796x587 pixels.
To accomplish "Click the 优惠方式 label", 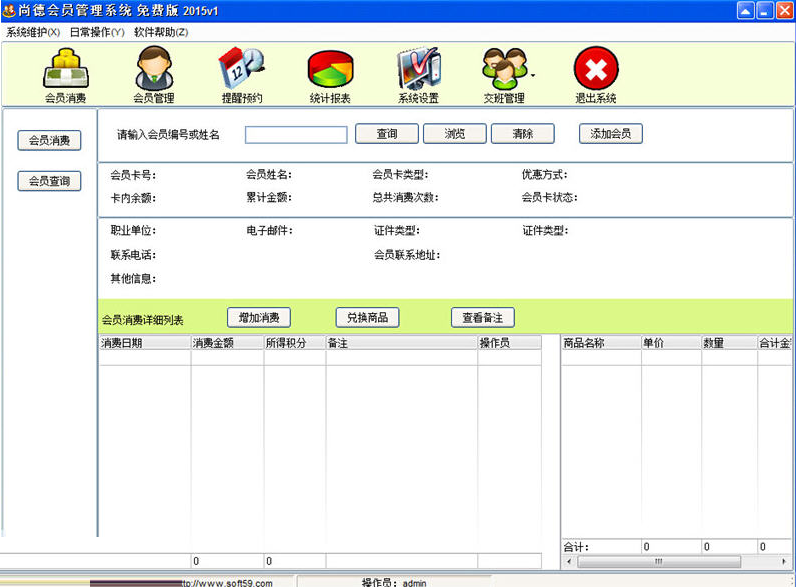I will tap(545, 175).
